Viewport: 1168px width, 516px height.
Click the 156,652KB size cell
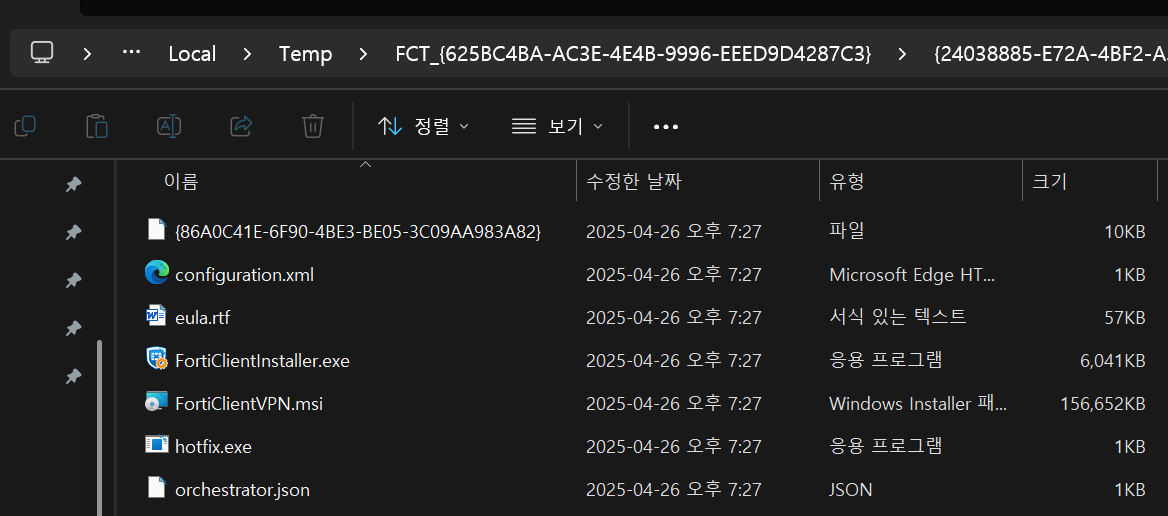tap(1102, 404)
